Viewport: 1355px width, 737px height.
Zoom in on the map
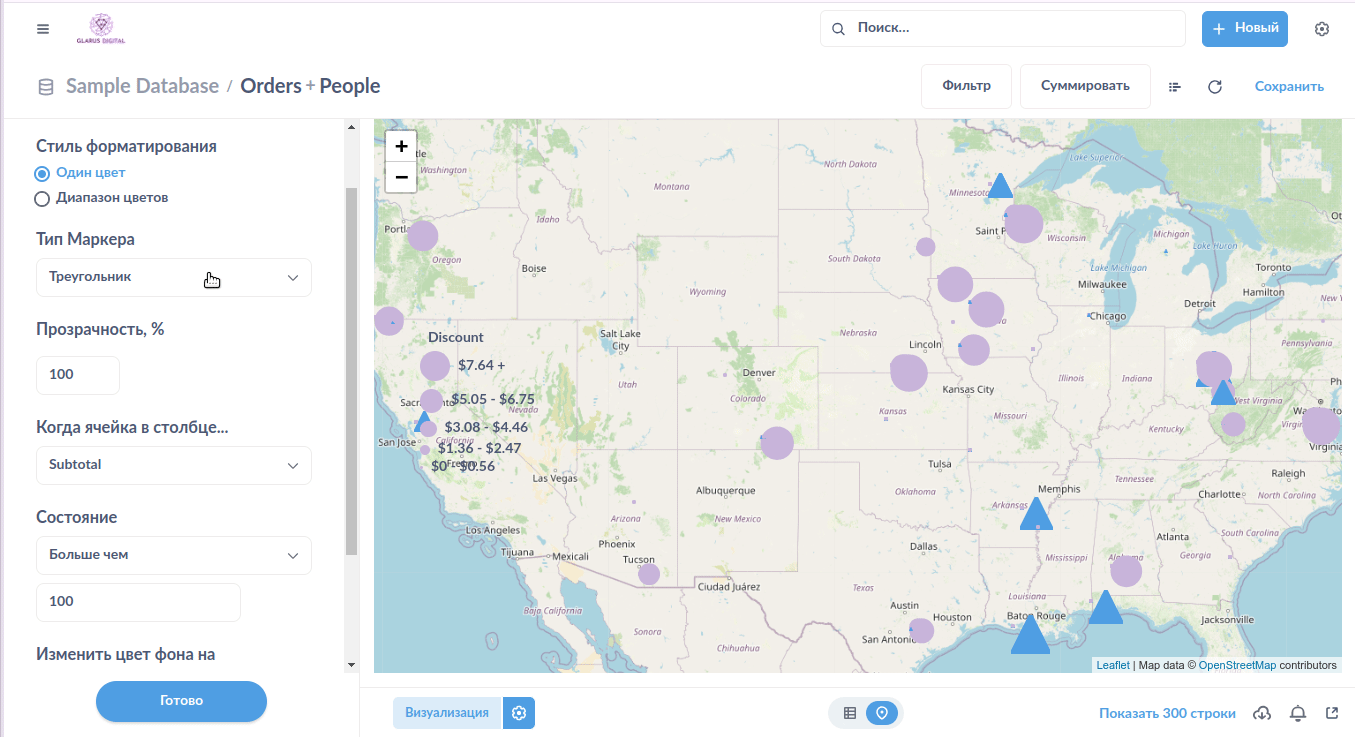click(401, 146)
